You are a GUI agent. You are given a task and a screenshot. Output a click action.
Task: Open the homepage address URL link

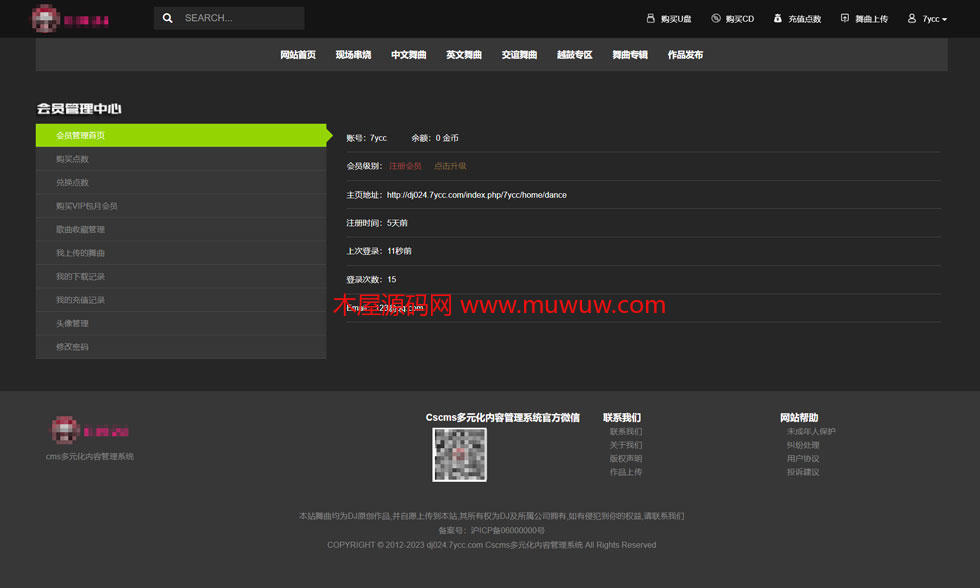(476, 195)
